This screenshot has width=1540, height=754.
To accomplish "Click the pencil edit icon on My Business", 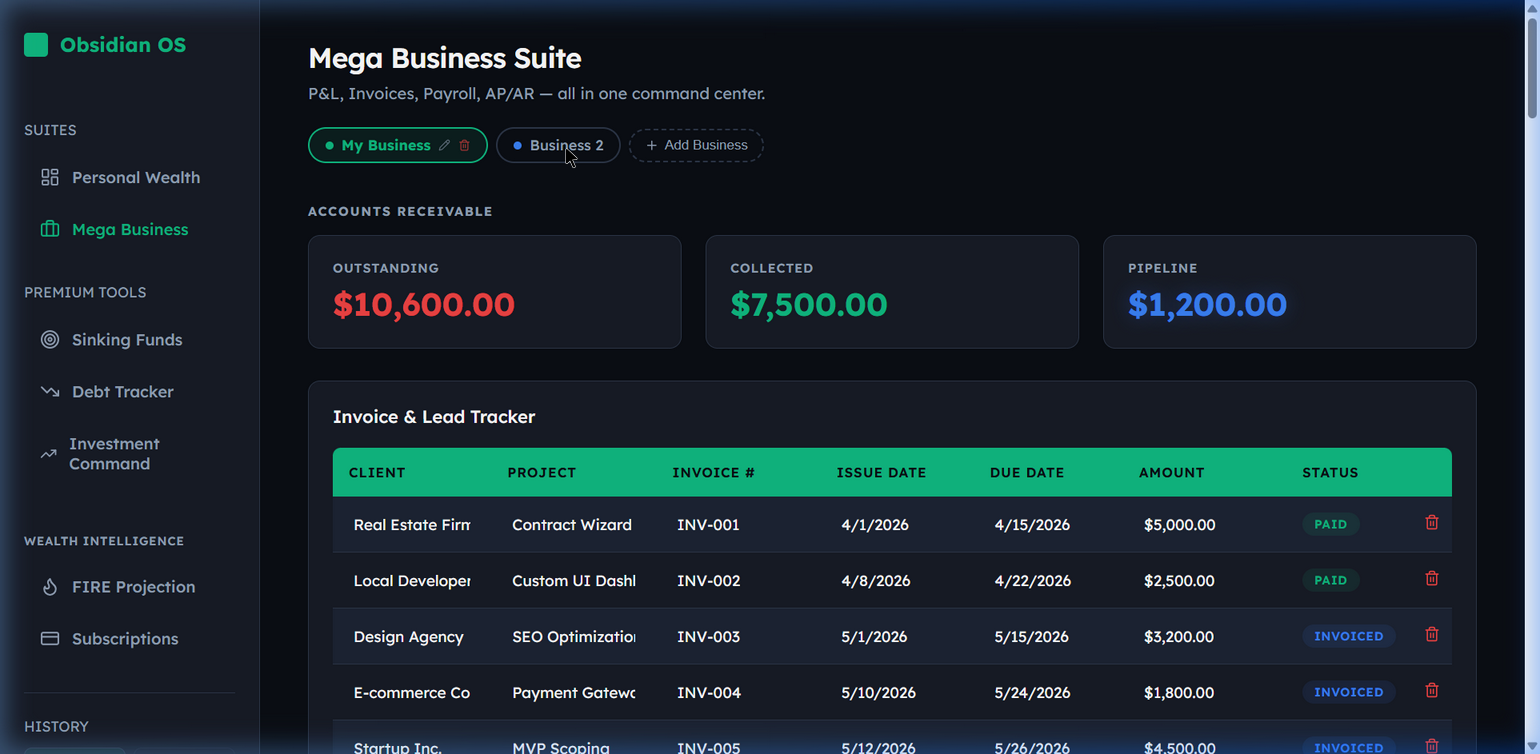I will (x=445, y=145).
